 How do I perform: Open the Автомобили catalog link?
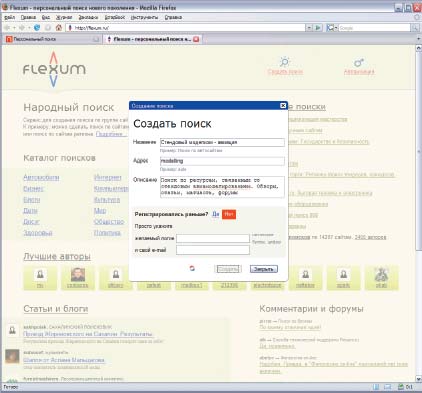[x=41, y=177]
